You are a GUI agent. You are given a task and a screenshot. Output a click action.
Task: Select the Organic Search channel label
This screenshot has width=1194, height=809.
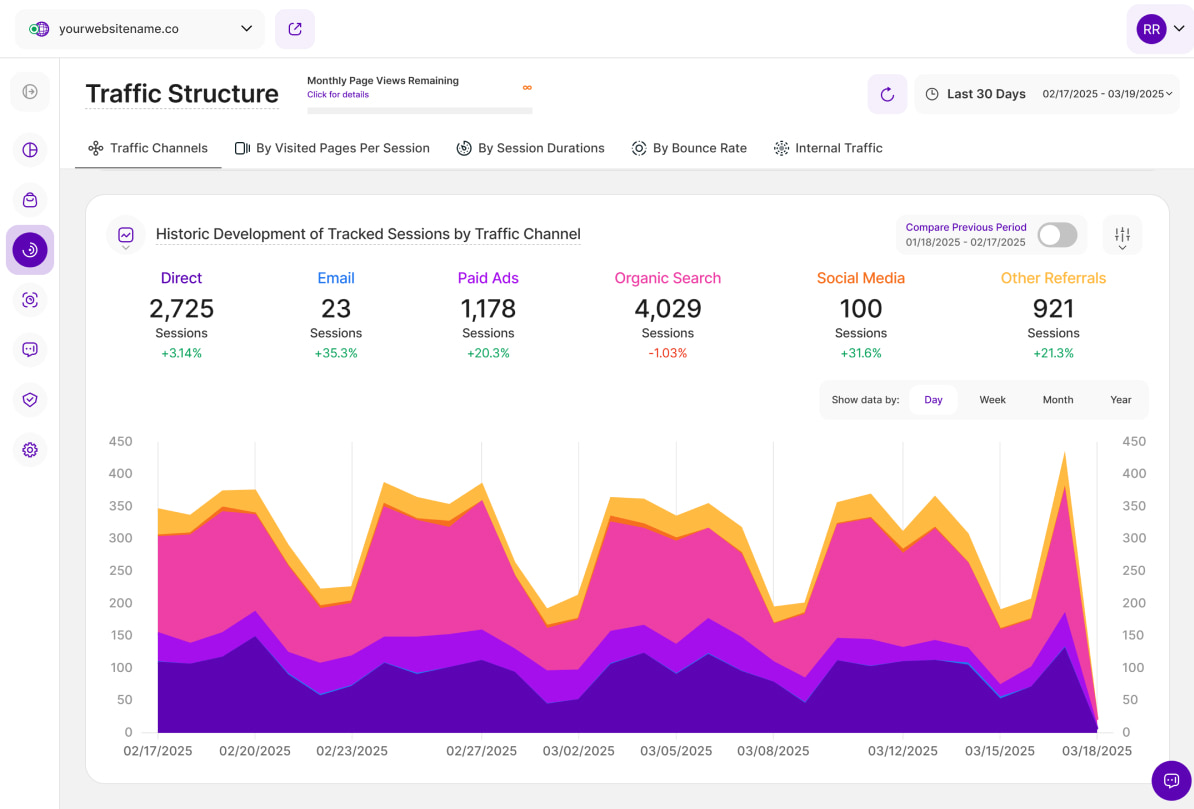click(x=667, y=278)
